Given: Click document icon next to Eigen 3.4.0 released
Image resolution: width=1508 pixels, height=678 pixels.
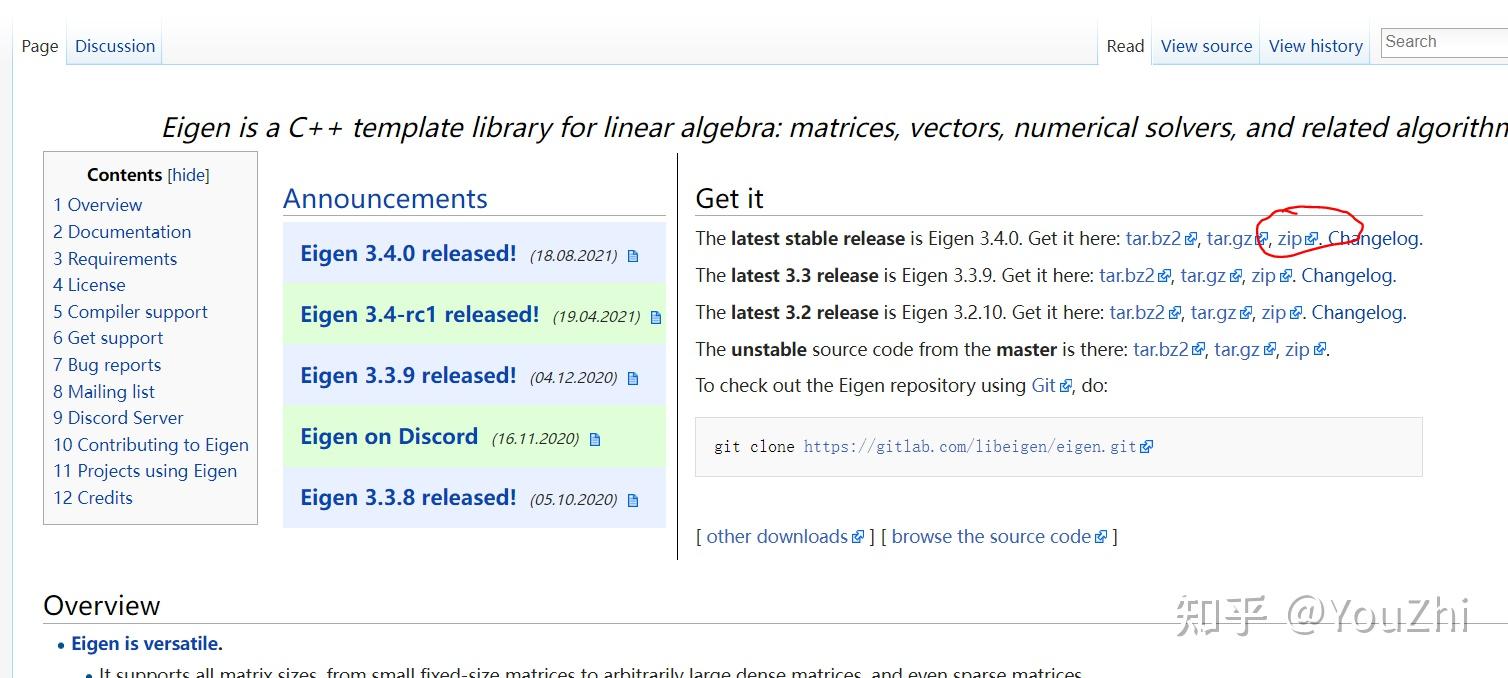Looking at the screenshot, I should (633, 256).
